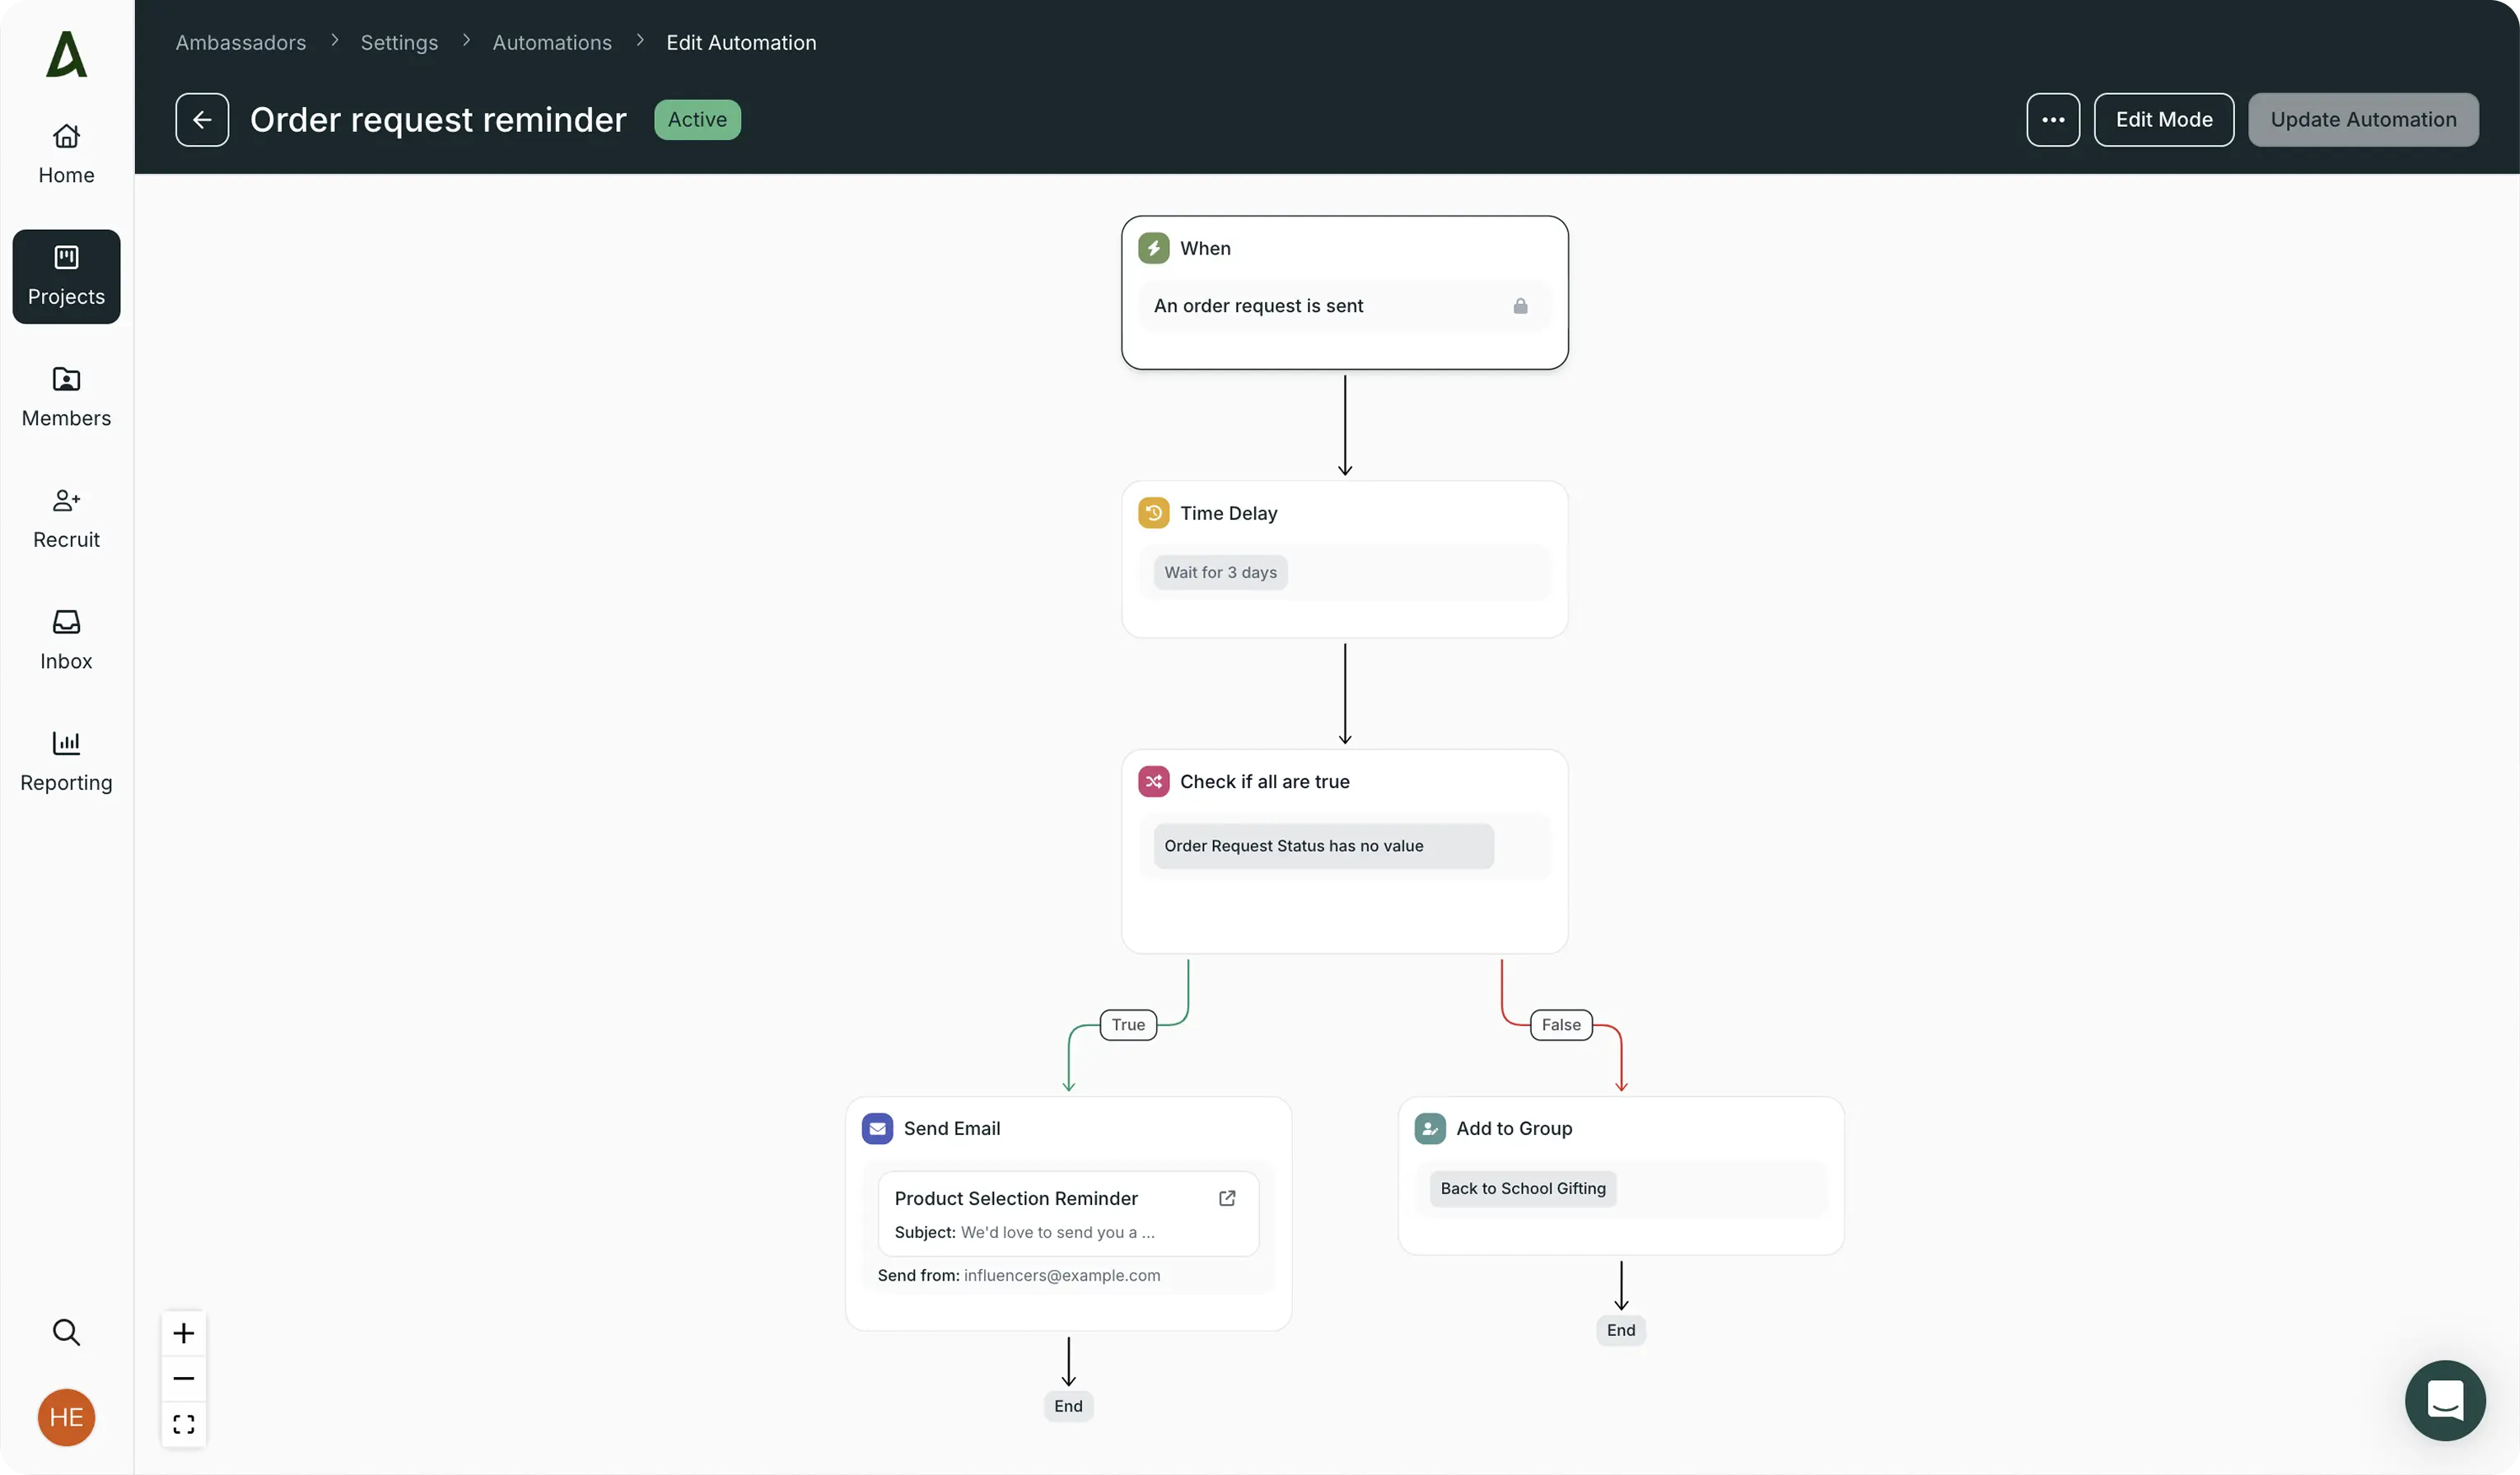The width and height of the screenshot is (2520, 1475).
Task: Click the back arrow button
Action: click(202, 120)
